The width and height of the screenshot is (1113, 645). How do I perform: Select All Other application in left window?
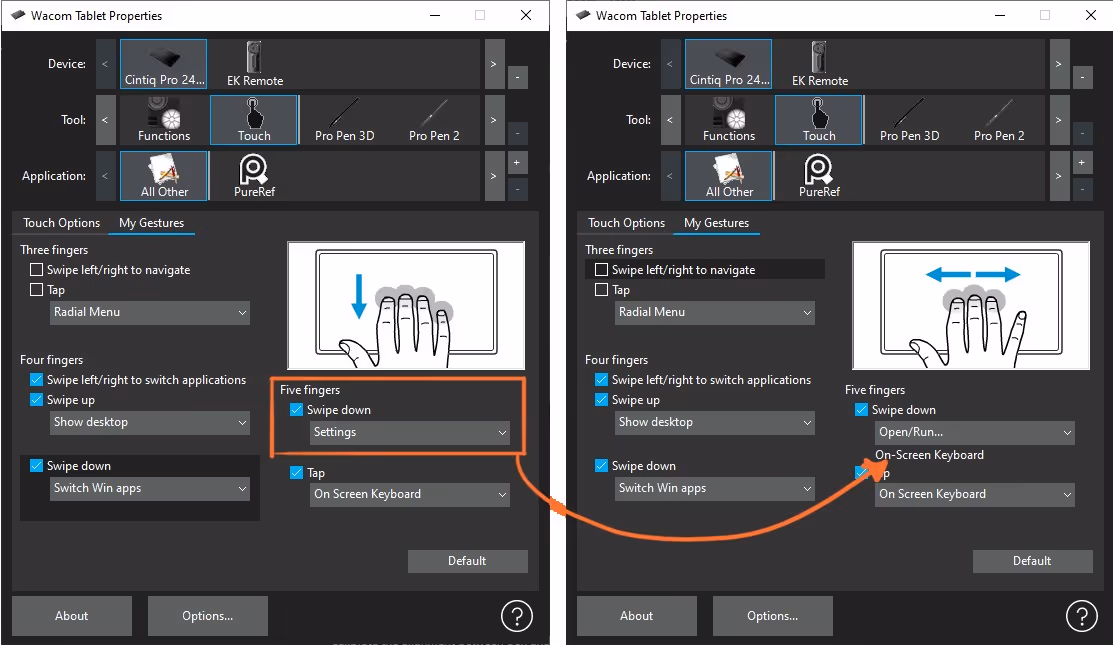[164, 175]
